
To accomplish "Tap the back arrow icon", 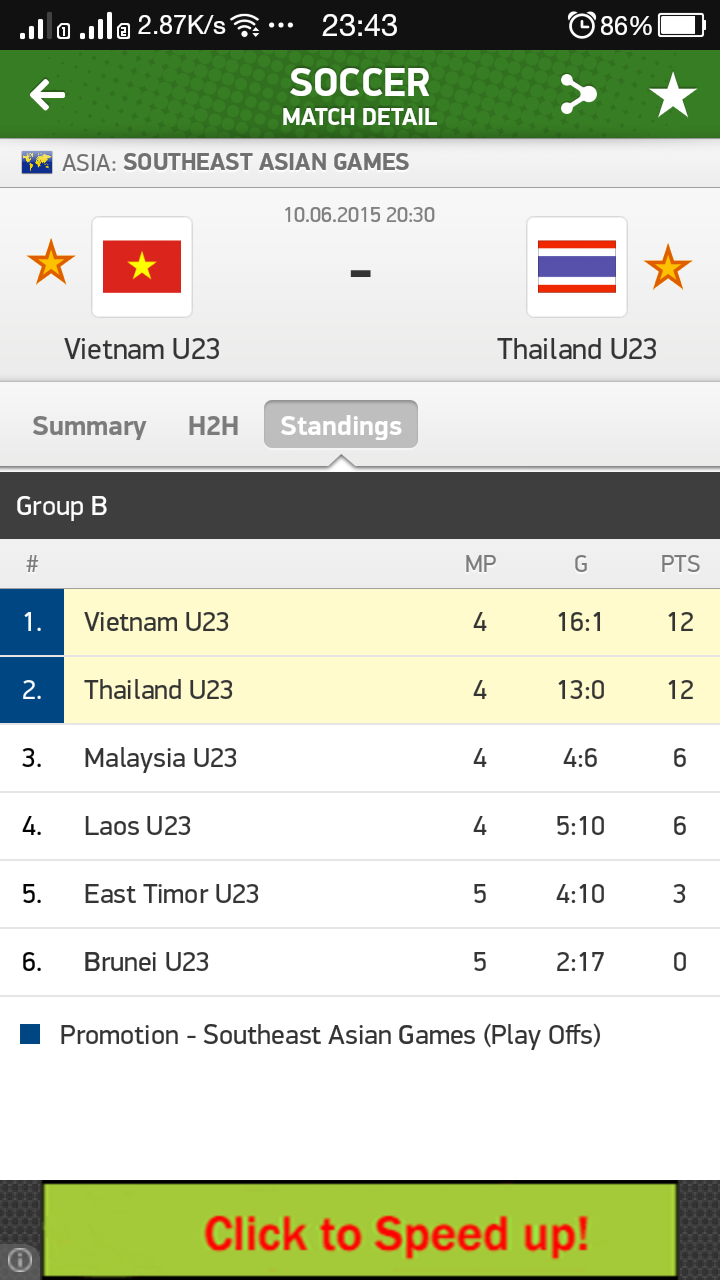I will pyautogui.click(x=47, y=95).
